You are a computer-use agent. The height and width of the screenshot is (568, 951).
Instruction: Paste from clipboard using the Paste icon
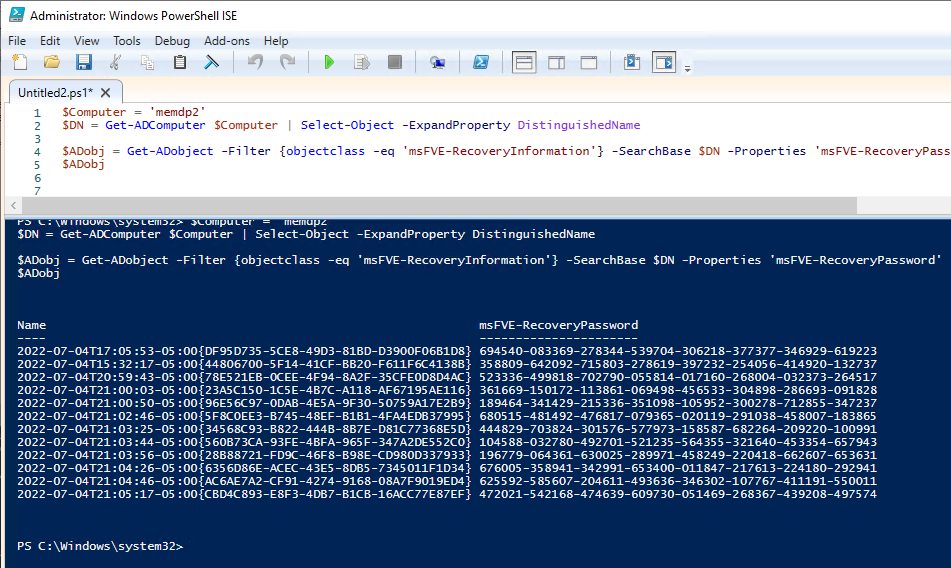pos(180,62)
